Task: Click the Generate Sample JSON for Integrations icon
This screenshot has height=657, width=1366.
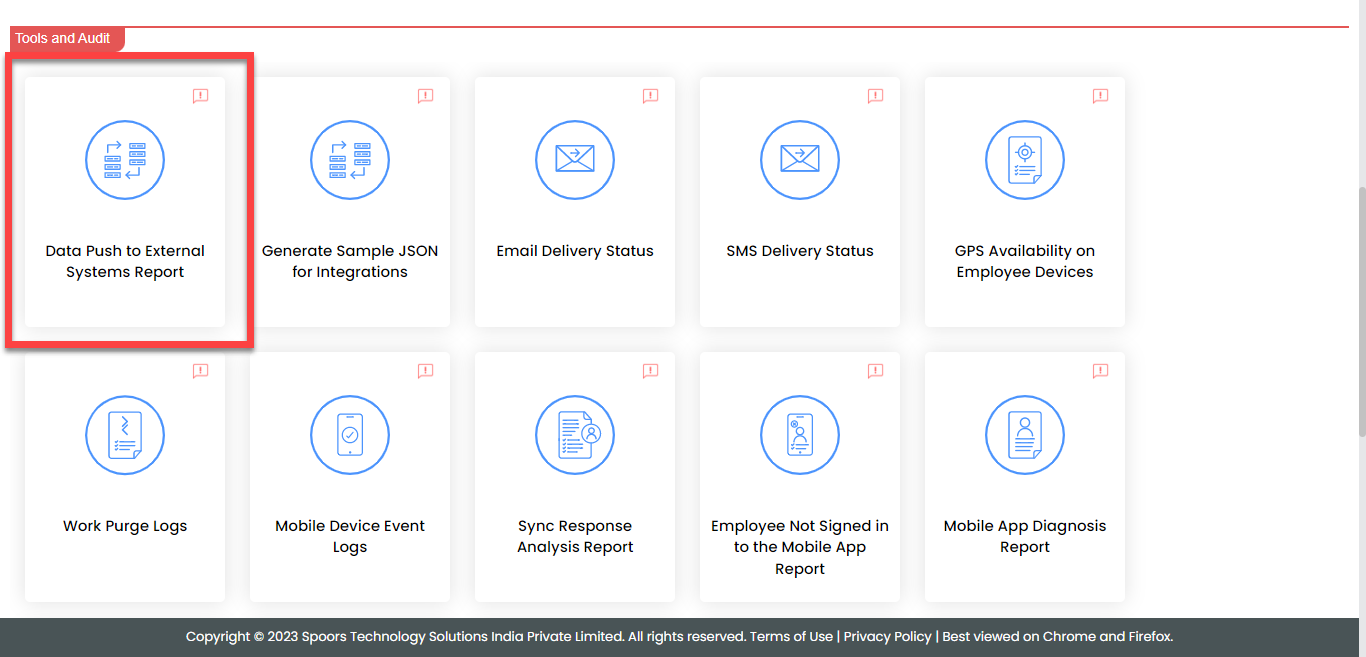Action: click(x=350, y=160)
